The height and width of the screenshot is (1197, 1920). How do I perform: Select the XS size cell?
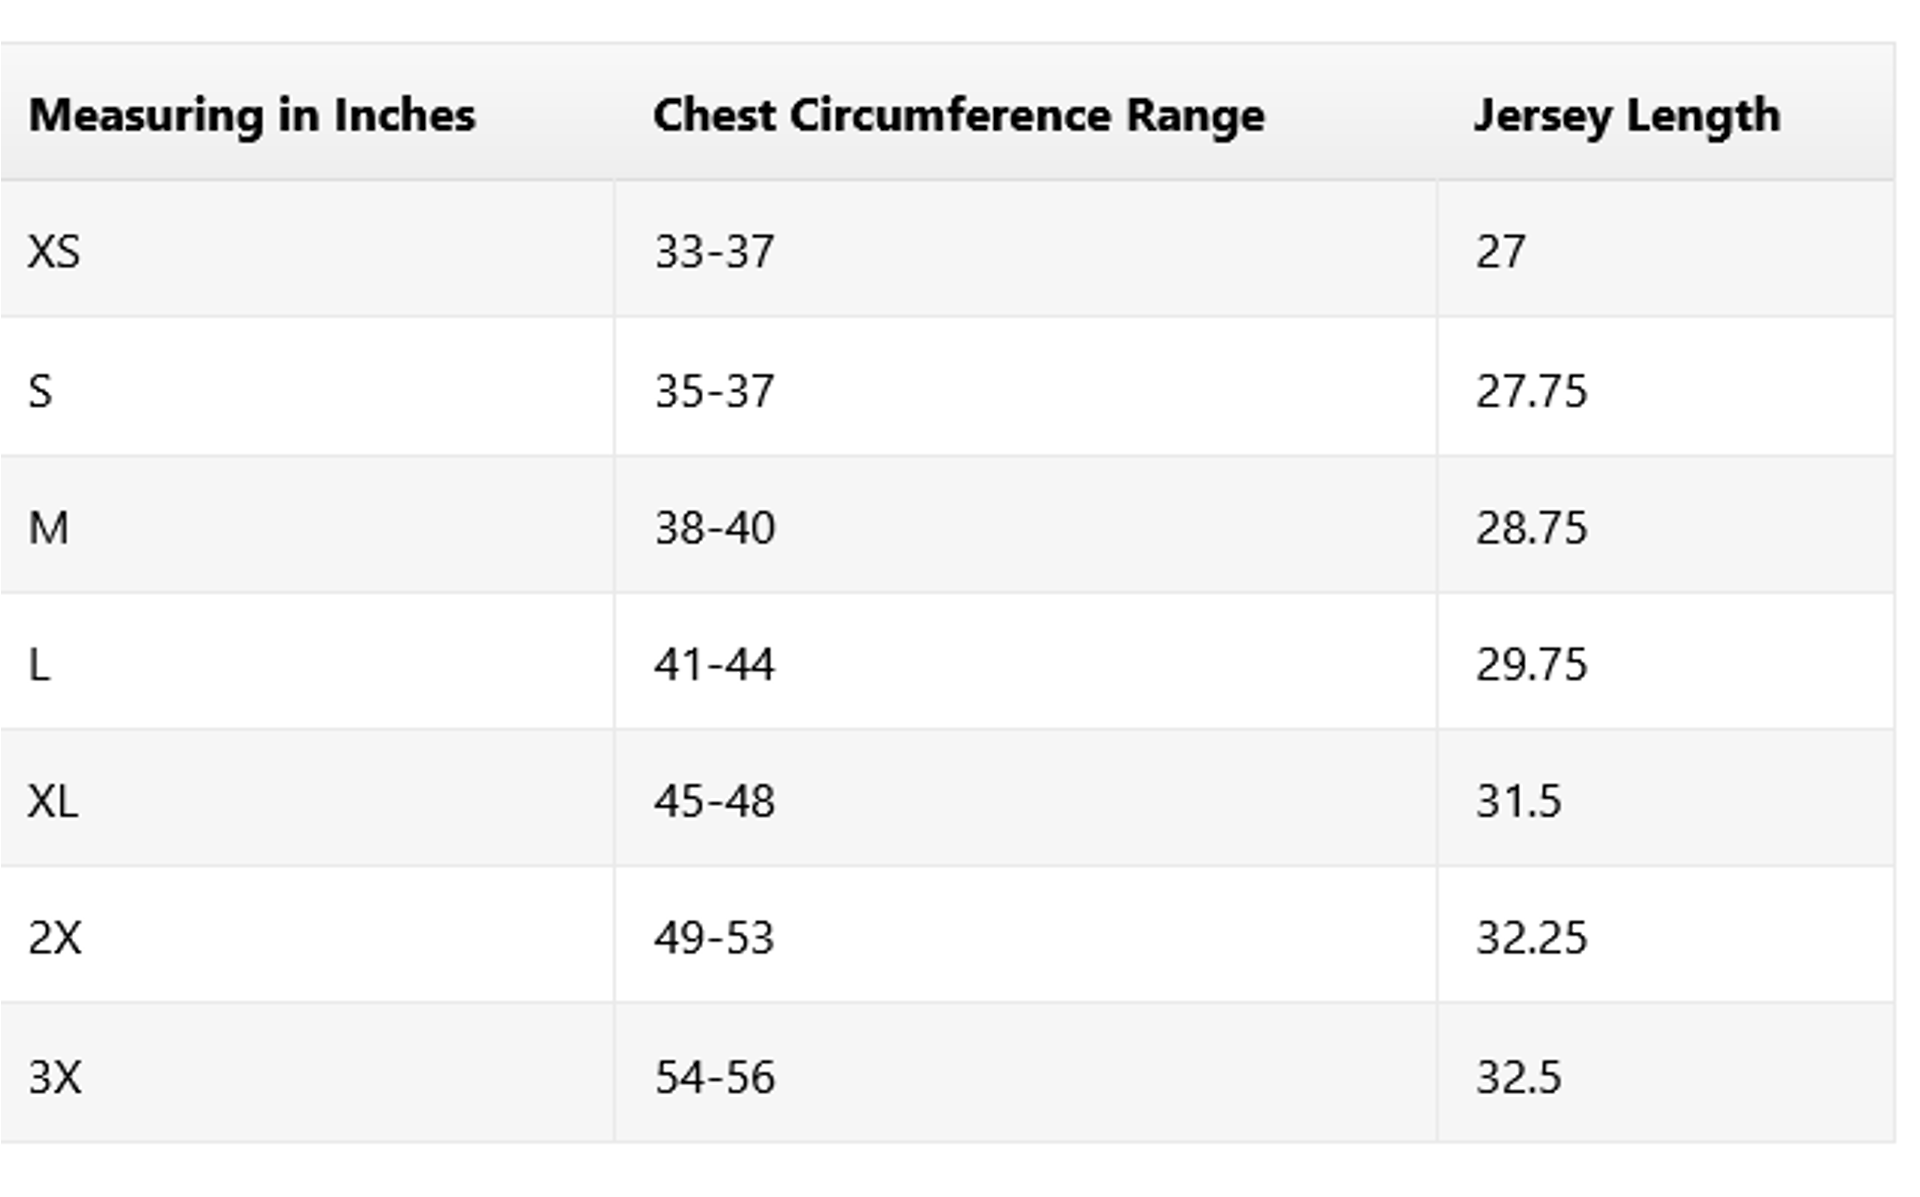coord(54,251)
